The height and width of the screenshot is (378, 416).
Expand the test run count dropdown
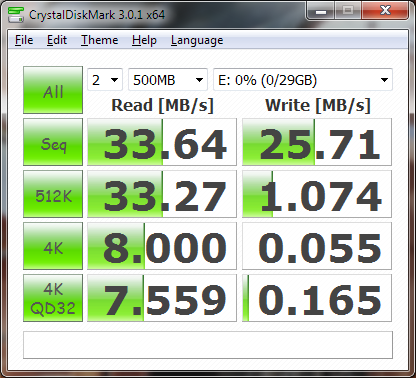pyautogui.click(x=105, y=80)
